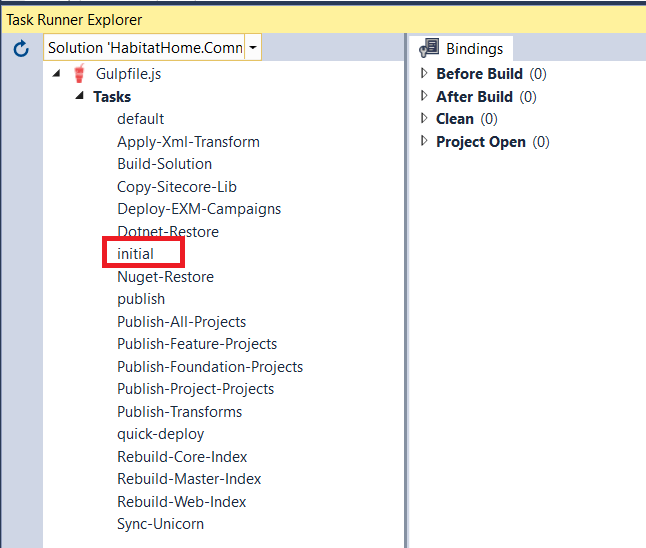
Task: Click the Gulpfile.js gulp cup icon
Action: [x=79, y=74]
